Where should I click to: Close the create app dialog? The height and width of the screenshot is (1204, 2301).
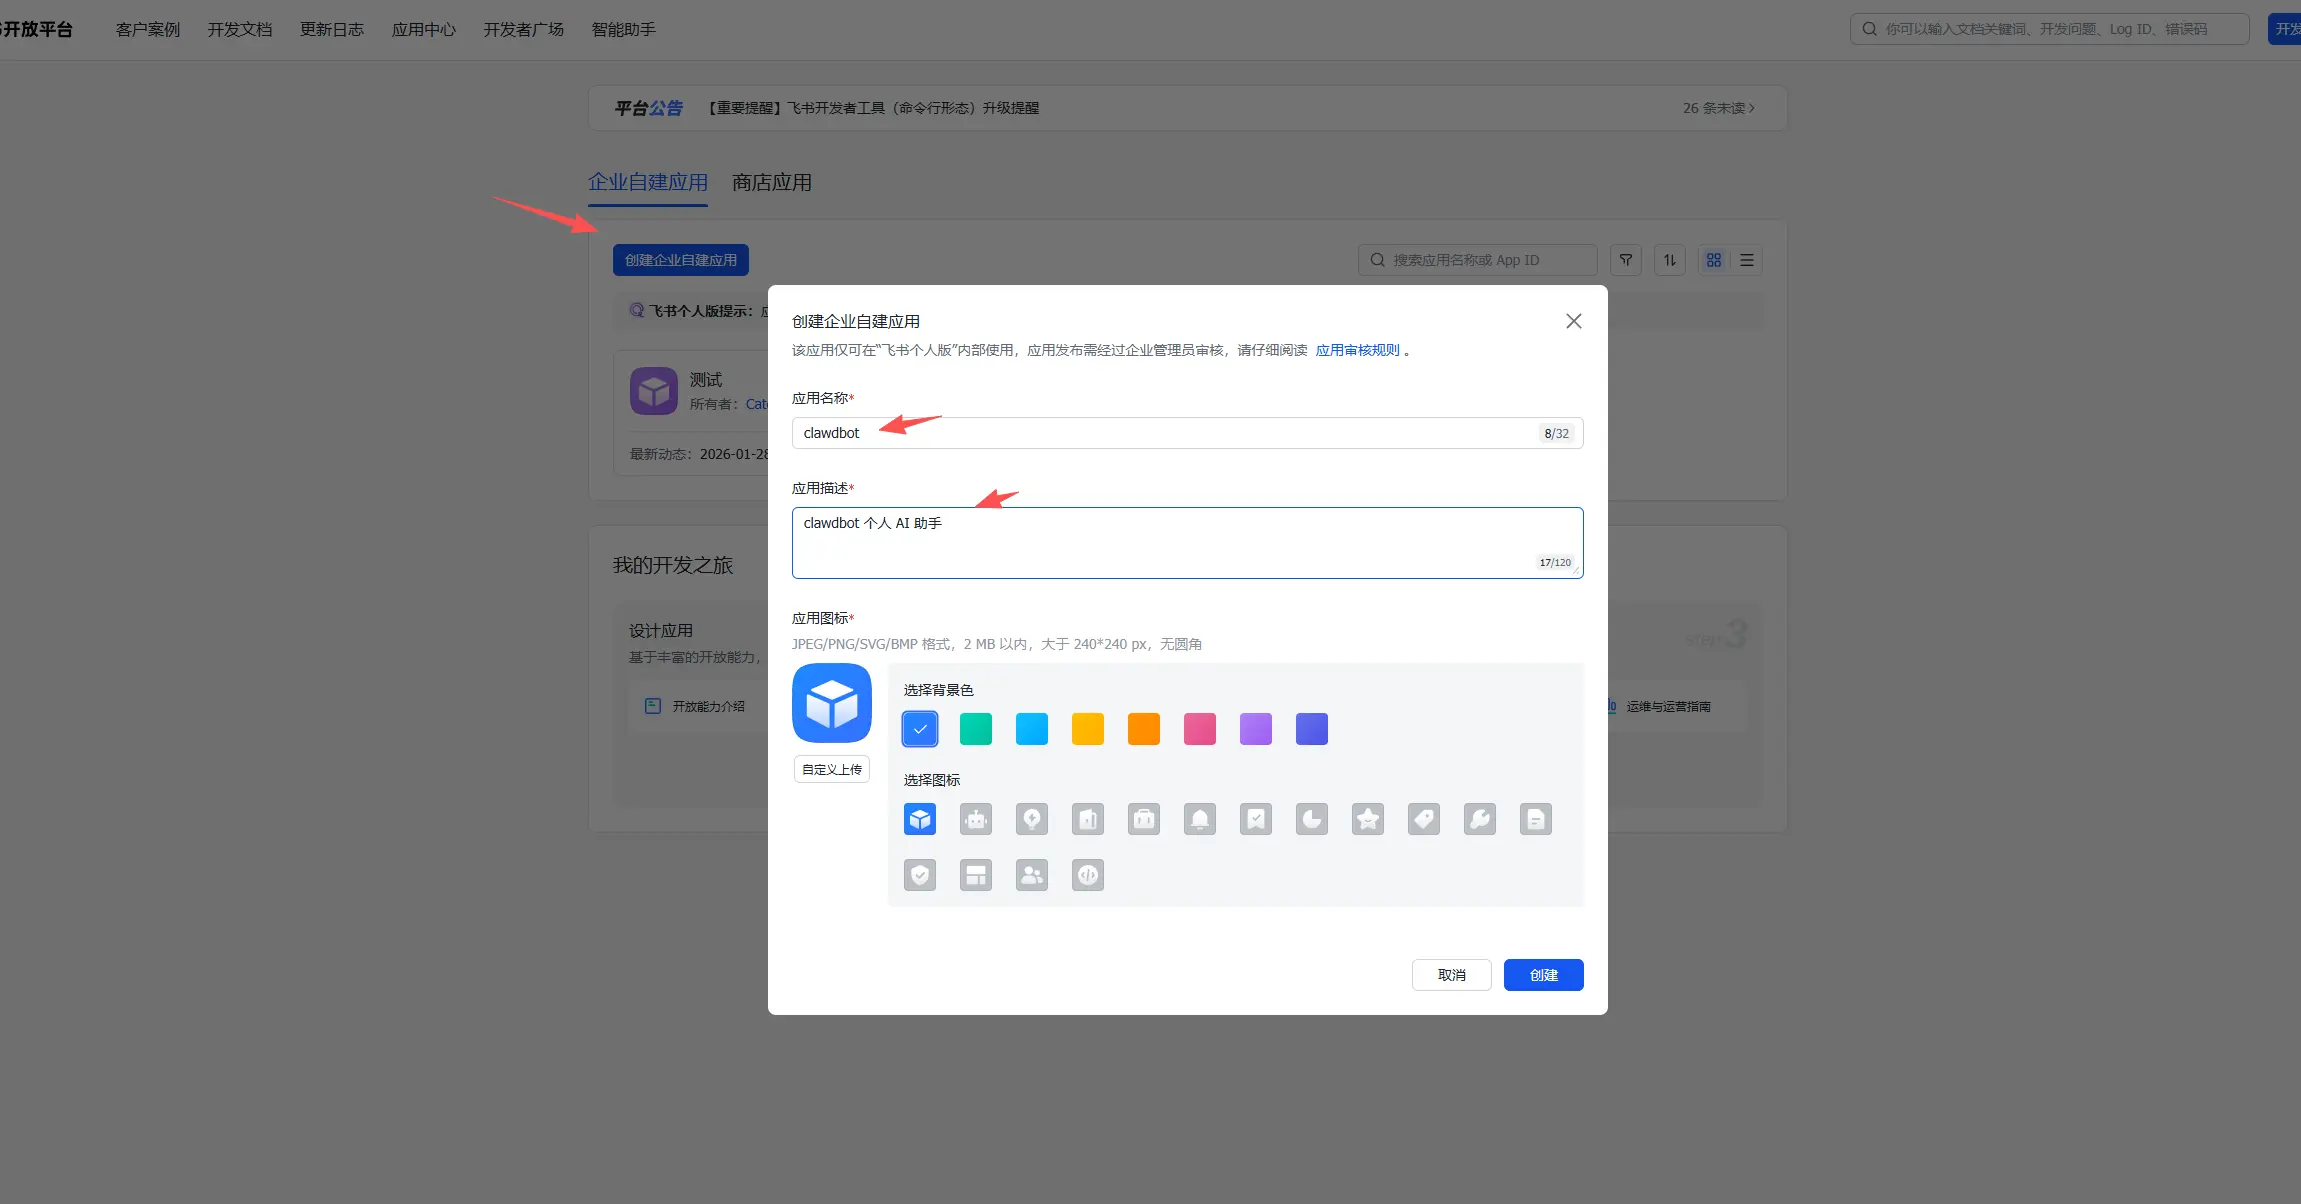(1573, 321)
